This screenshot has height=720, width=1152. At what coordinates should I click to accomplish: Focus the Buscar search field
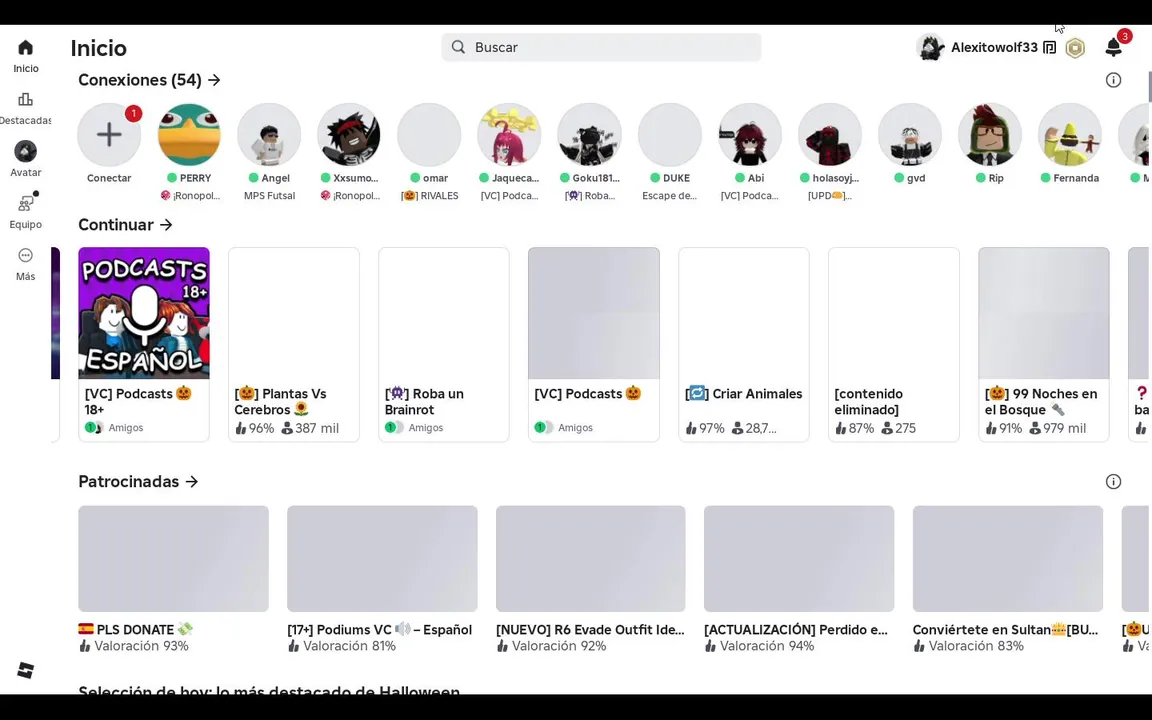click(601, 47)
